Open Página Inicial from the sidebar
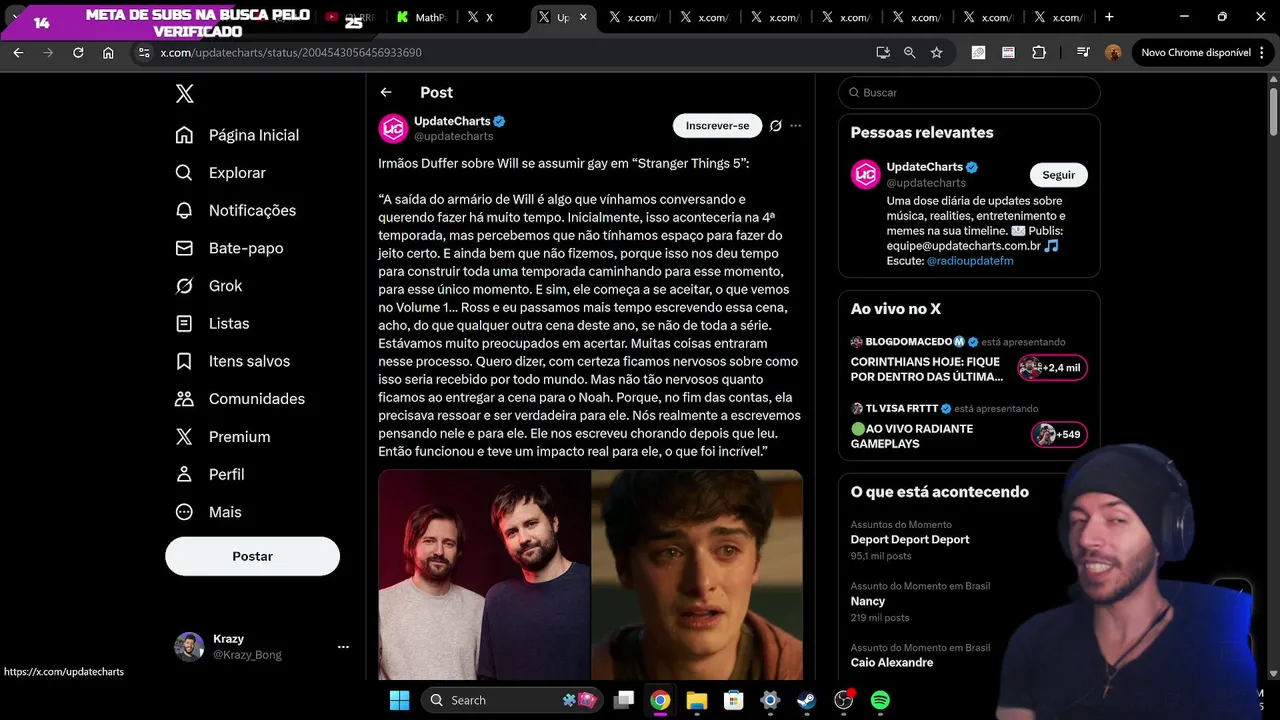Screen dimensions: 1280x720 [238, 135]
